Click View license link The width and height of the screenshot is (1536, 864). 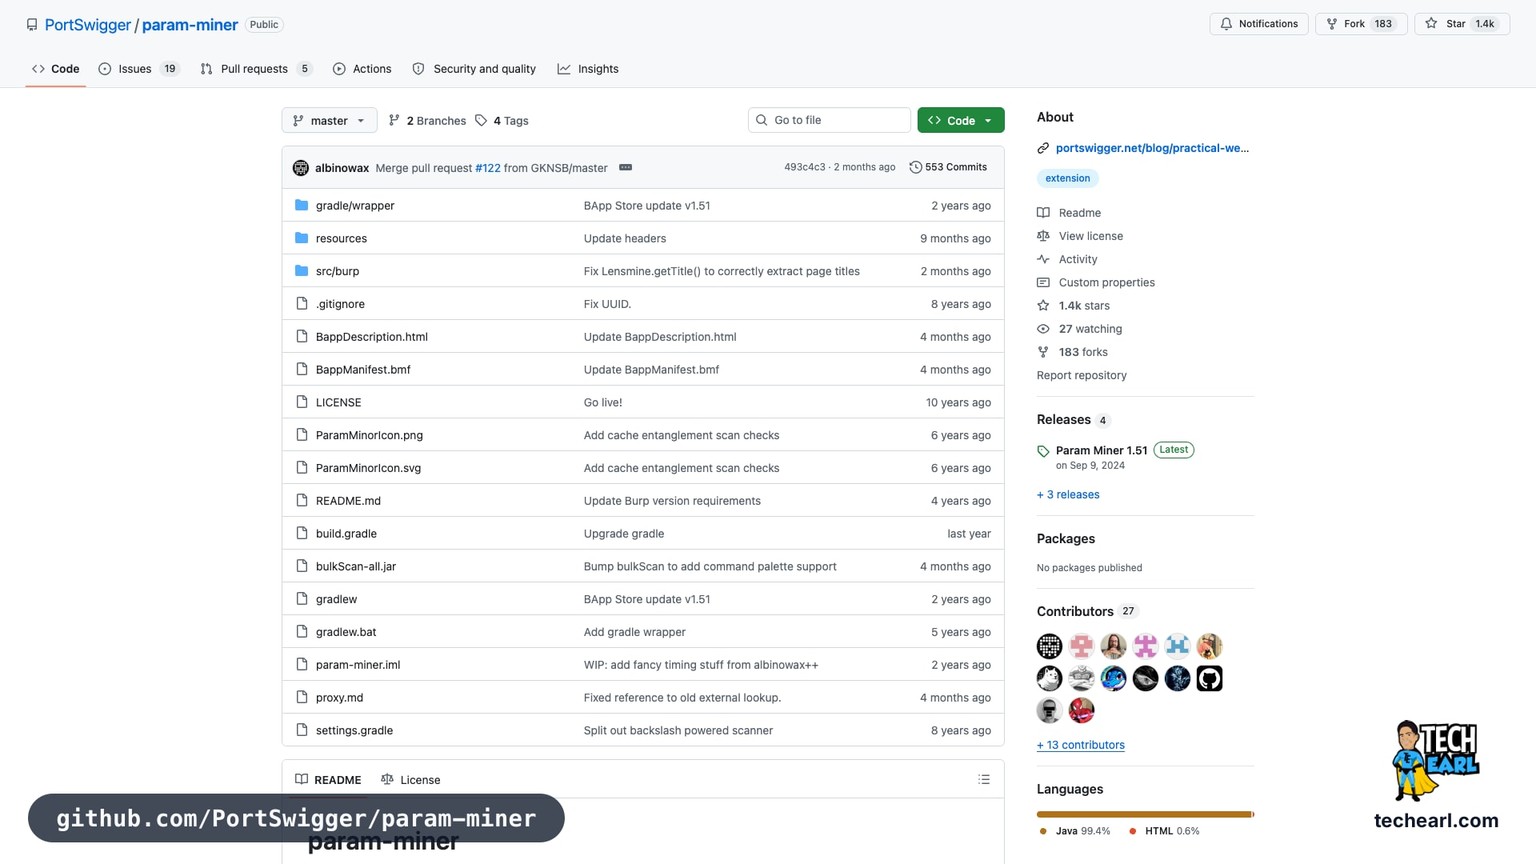click(x=1091, y=236)
